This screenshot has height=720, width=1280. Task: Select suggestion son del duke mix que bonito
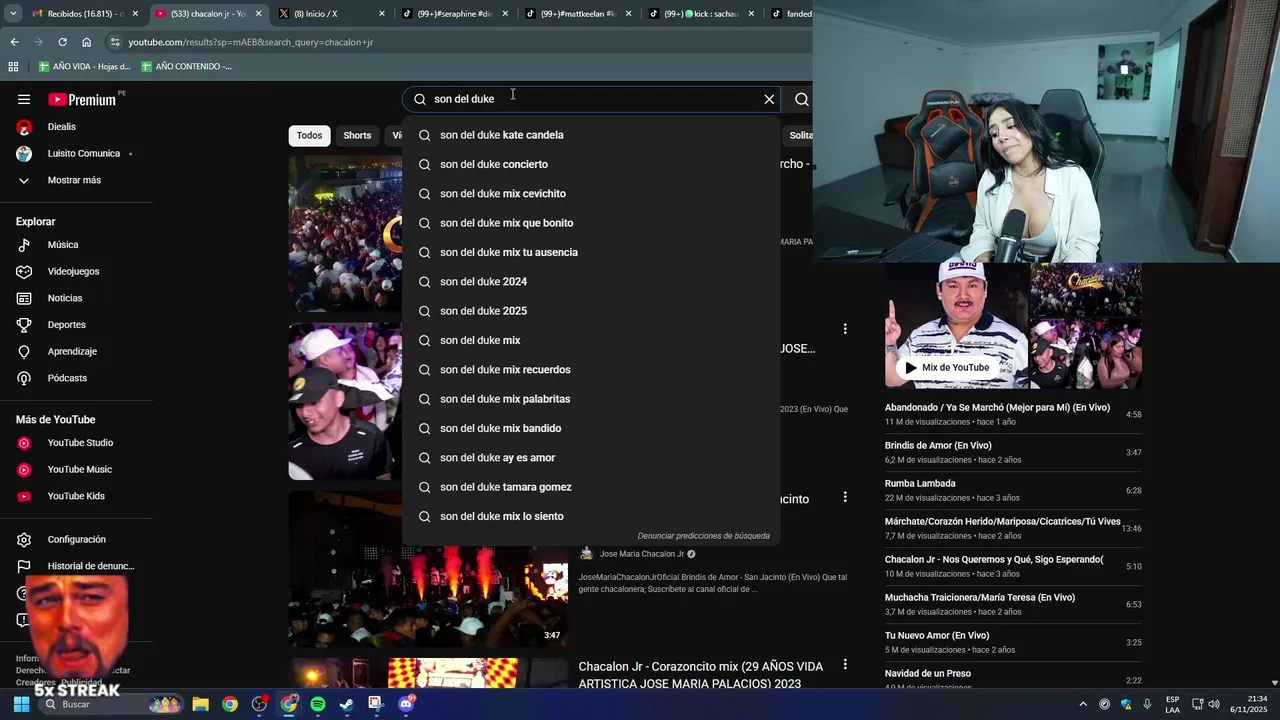pyautogui.click(x=590, y=223)
